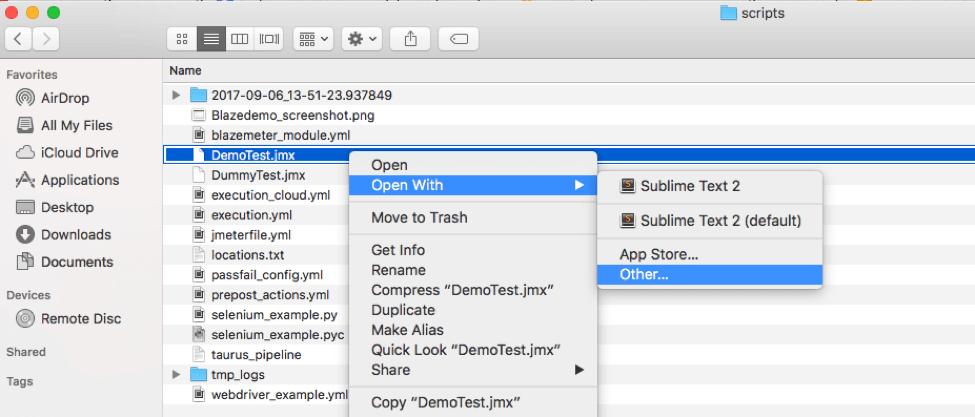Switch to column view in toolbar
The height and width of the screenshot is (417, 975).
click(x=239, y=39)
